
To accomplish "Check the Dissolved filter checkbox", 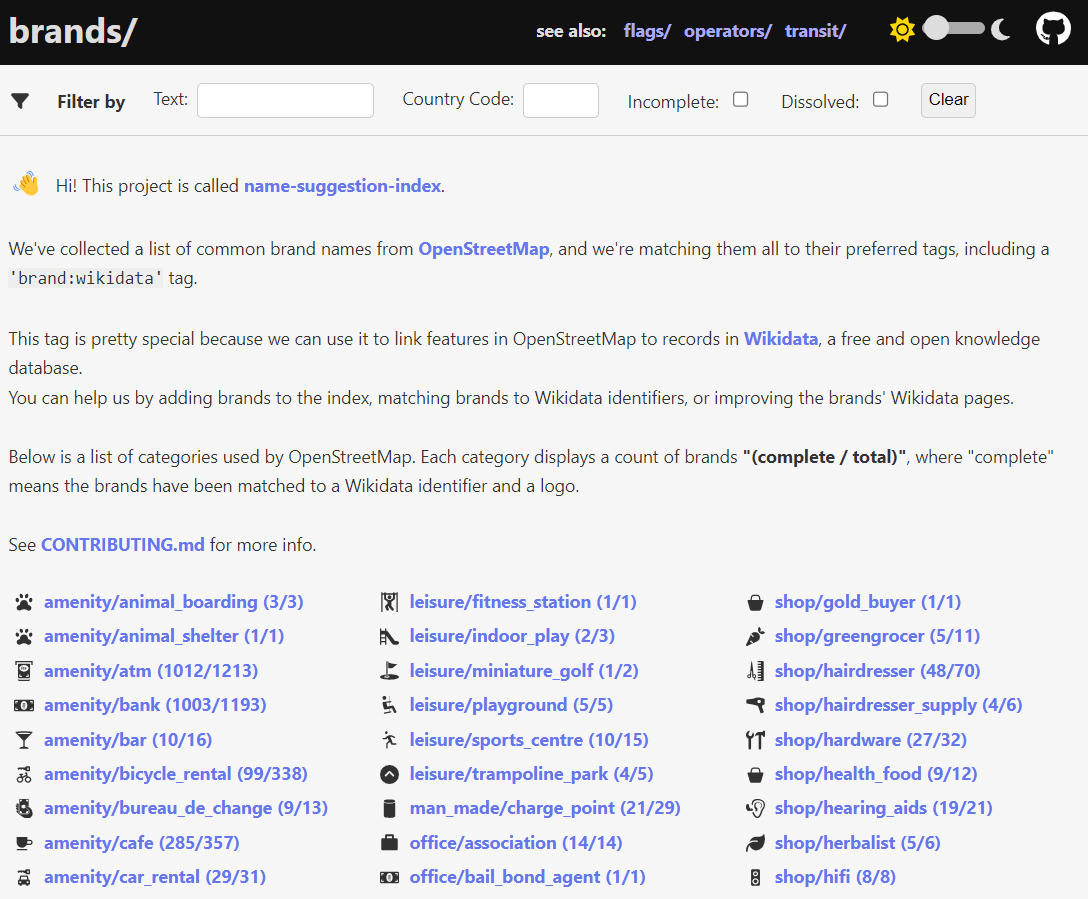I will pyautogui.click(x=880, y=99).
